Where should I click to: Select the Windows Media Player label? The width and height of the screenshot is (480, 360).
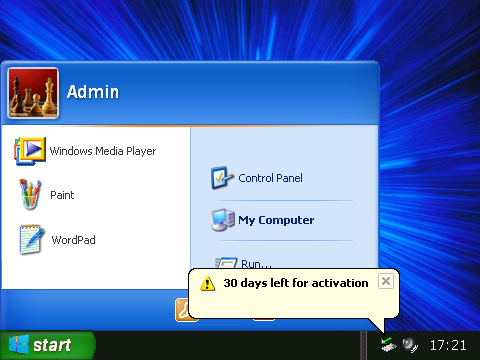(103, 151)
